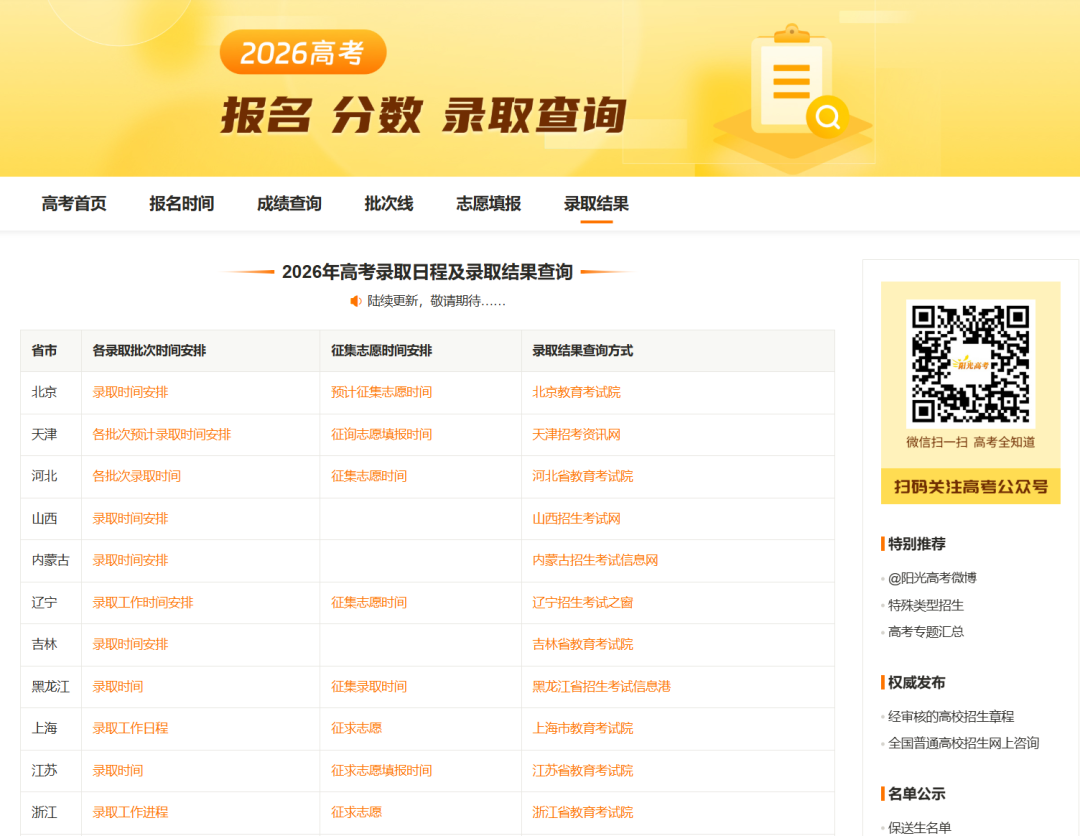
Task: Click the 2026年高考录取日程及录取结果查询 title
Action: (427, 272)
